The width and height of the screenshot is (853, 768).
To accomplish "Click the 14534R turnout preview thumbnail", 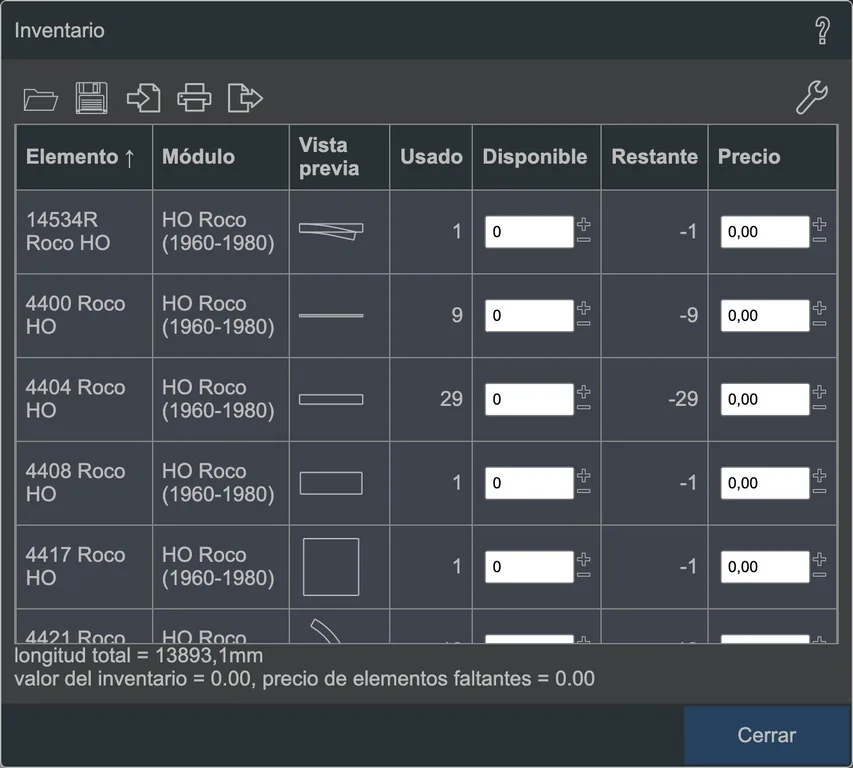I will [x=331, y=231].
